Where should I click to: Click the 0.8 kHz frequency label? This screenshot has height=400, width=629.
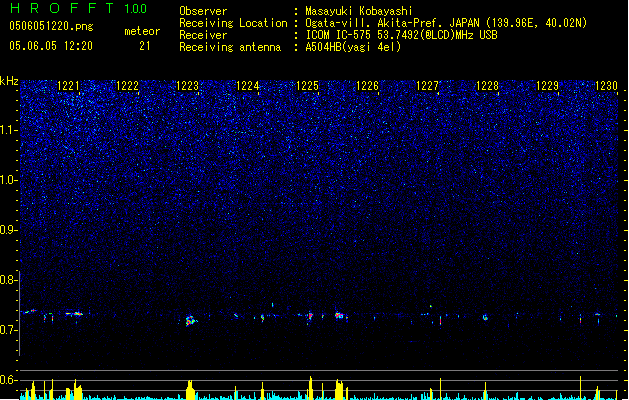[x=9, y=280]
